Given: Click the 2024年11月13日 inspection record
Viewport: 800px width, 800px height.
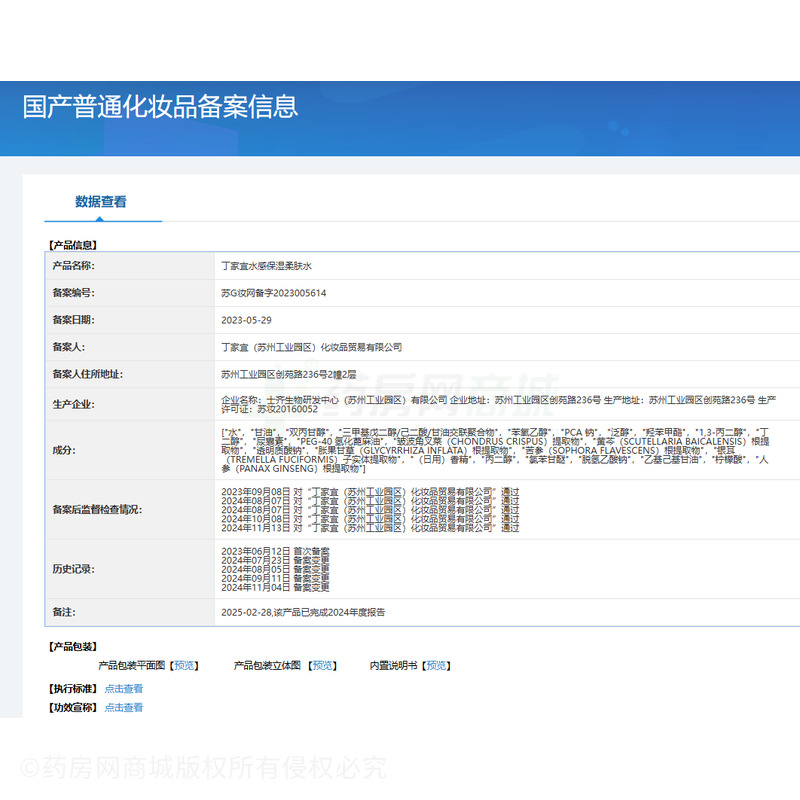Looking at the screenshot, I should click(x=369, y=527).
